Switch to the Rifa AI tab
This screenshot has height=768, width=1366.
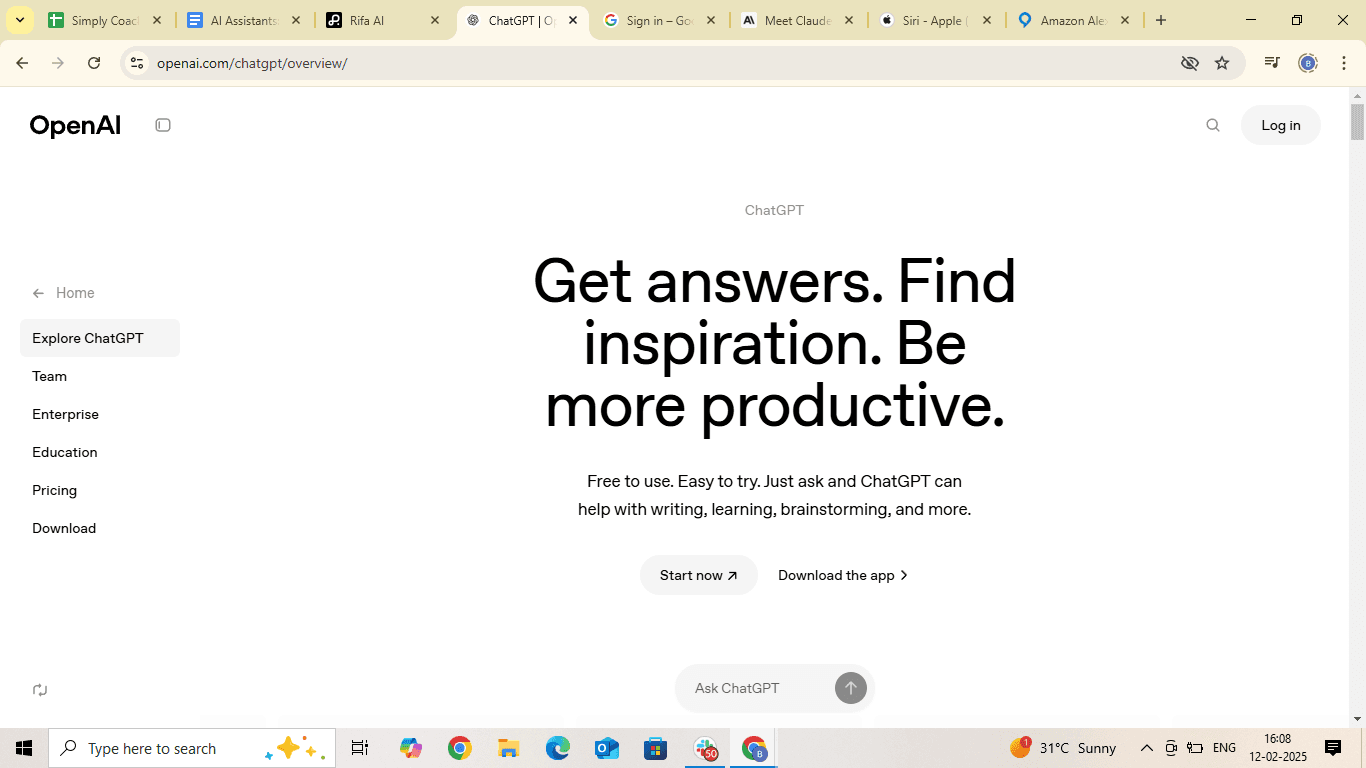point(383,20)
